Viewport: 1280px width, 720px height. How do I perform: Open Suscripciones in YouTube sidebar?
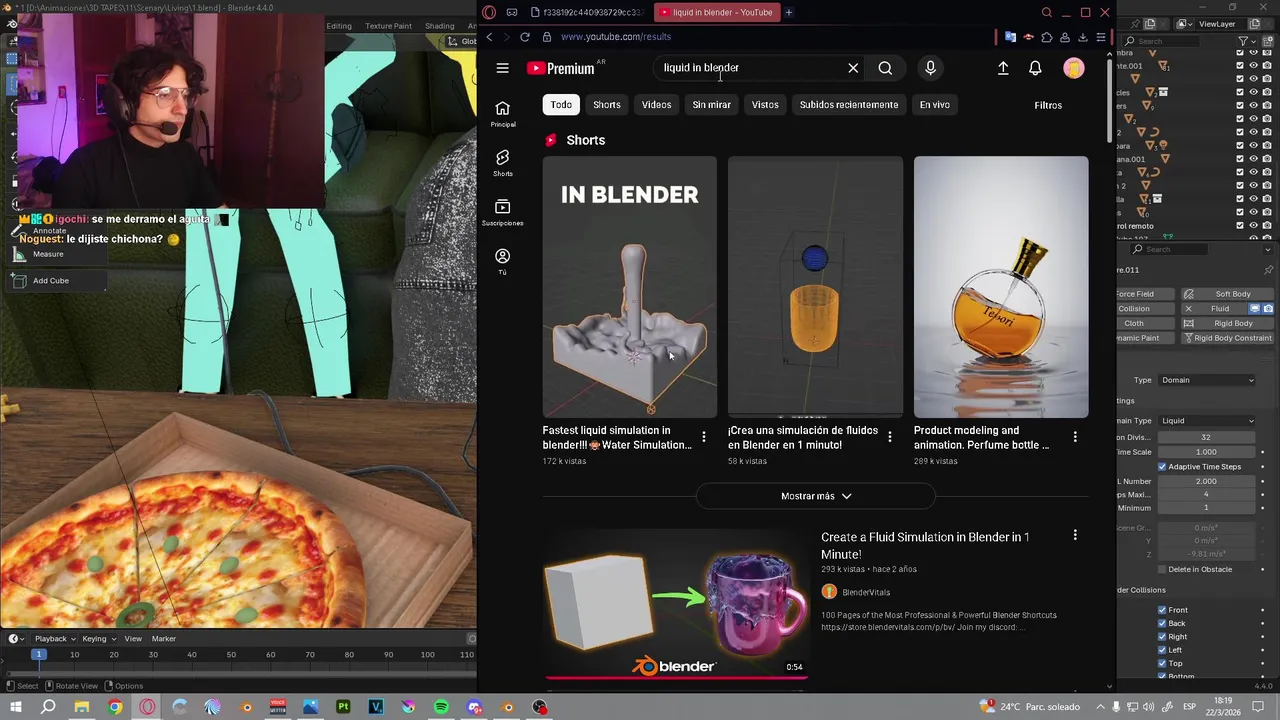(x=503, y=212)
